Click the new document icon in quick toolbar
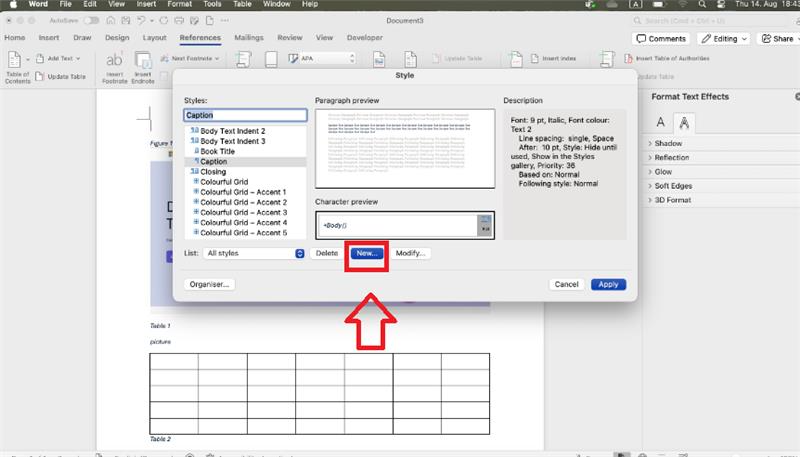The image size is (800, 457). [210, 20]
